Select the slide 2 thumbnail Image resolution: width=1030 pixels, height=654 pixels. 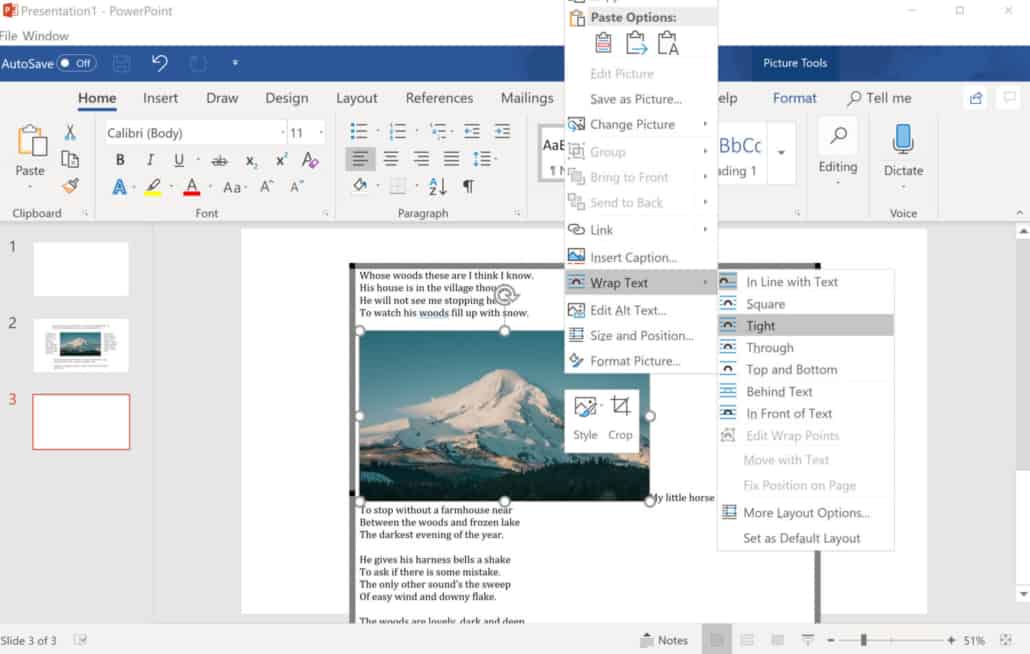point(81,344)
